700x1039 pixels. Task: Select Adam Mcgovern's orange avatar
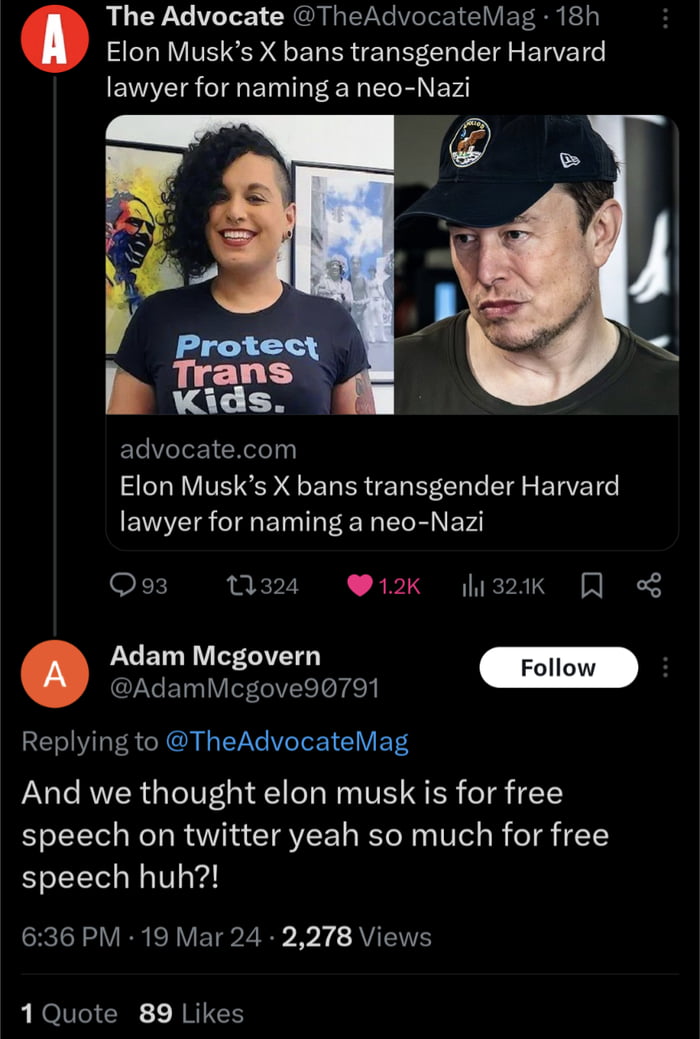pyautogui.click(x=55, y=674)
